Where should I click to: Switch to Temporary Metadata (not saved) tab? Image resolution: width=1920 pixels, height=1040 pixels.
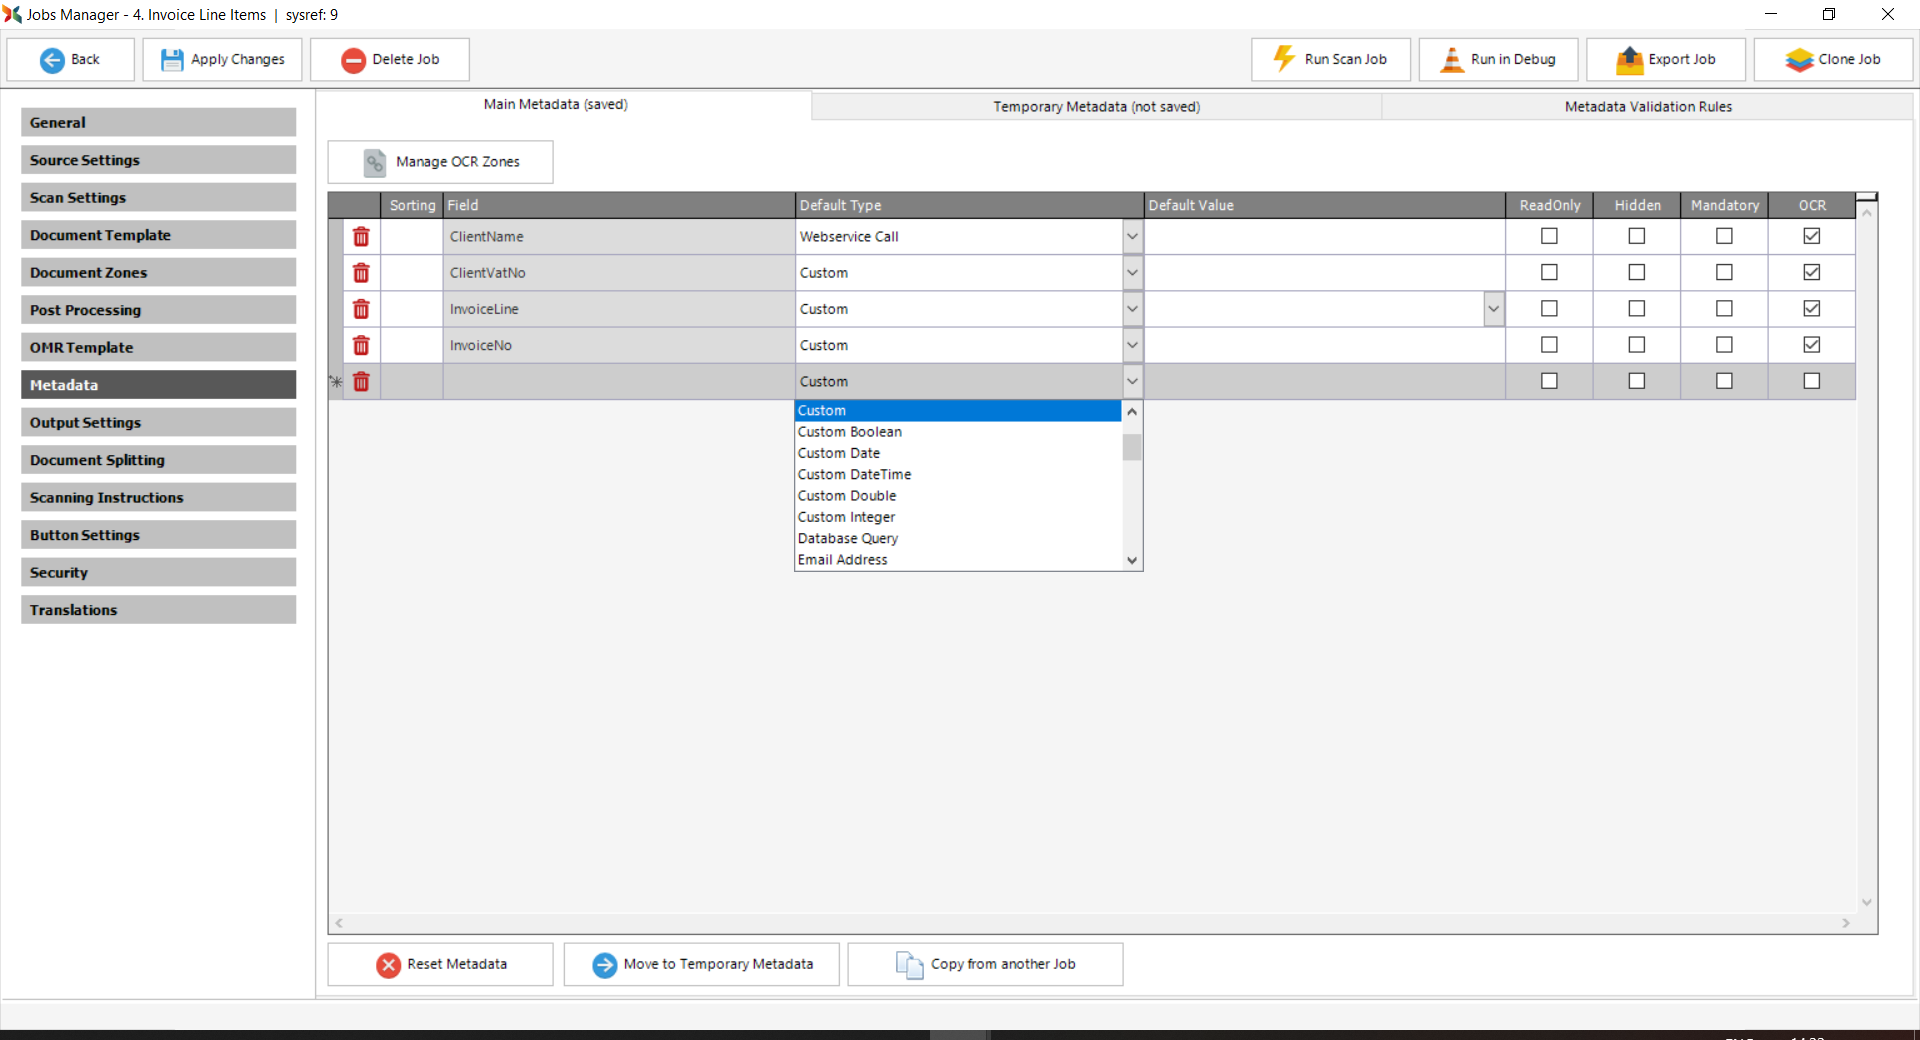point(1096,107)
